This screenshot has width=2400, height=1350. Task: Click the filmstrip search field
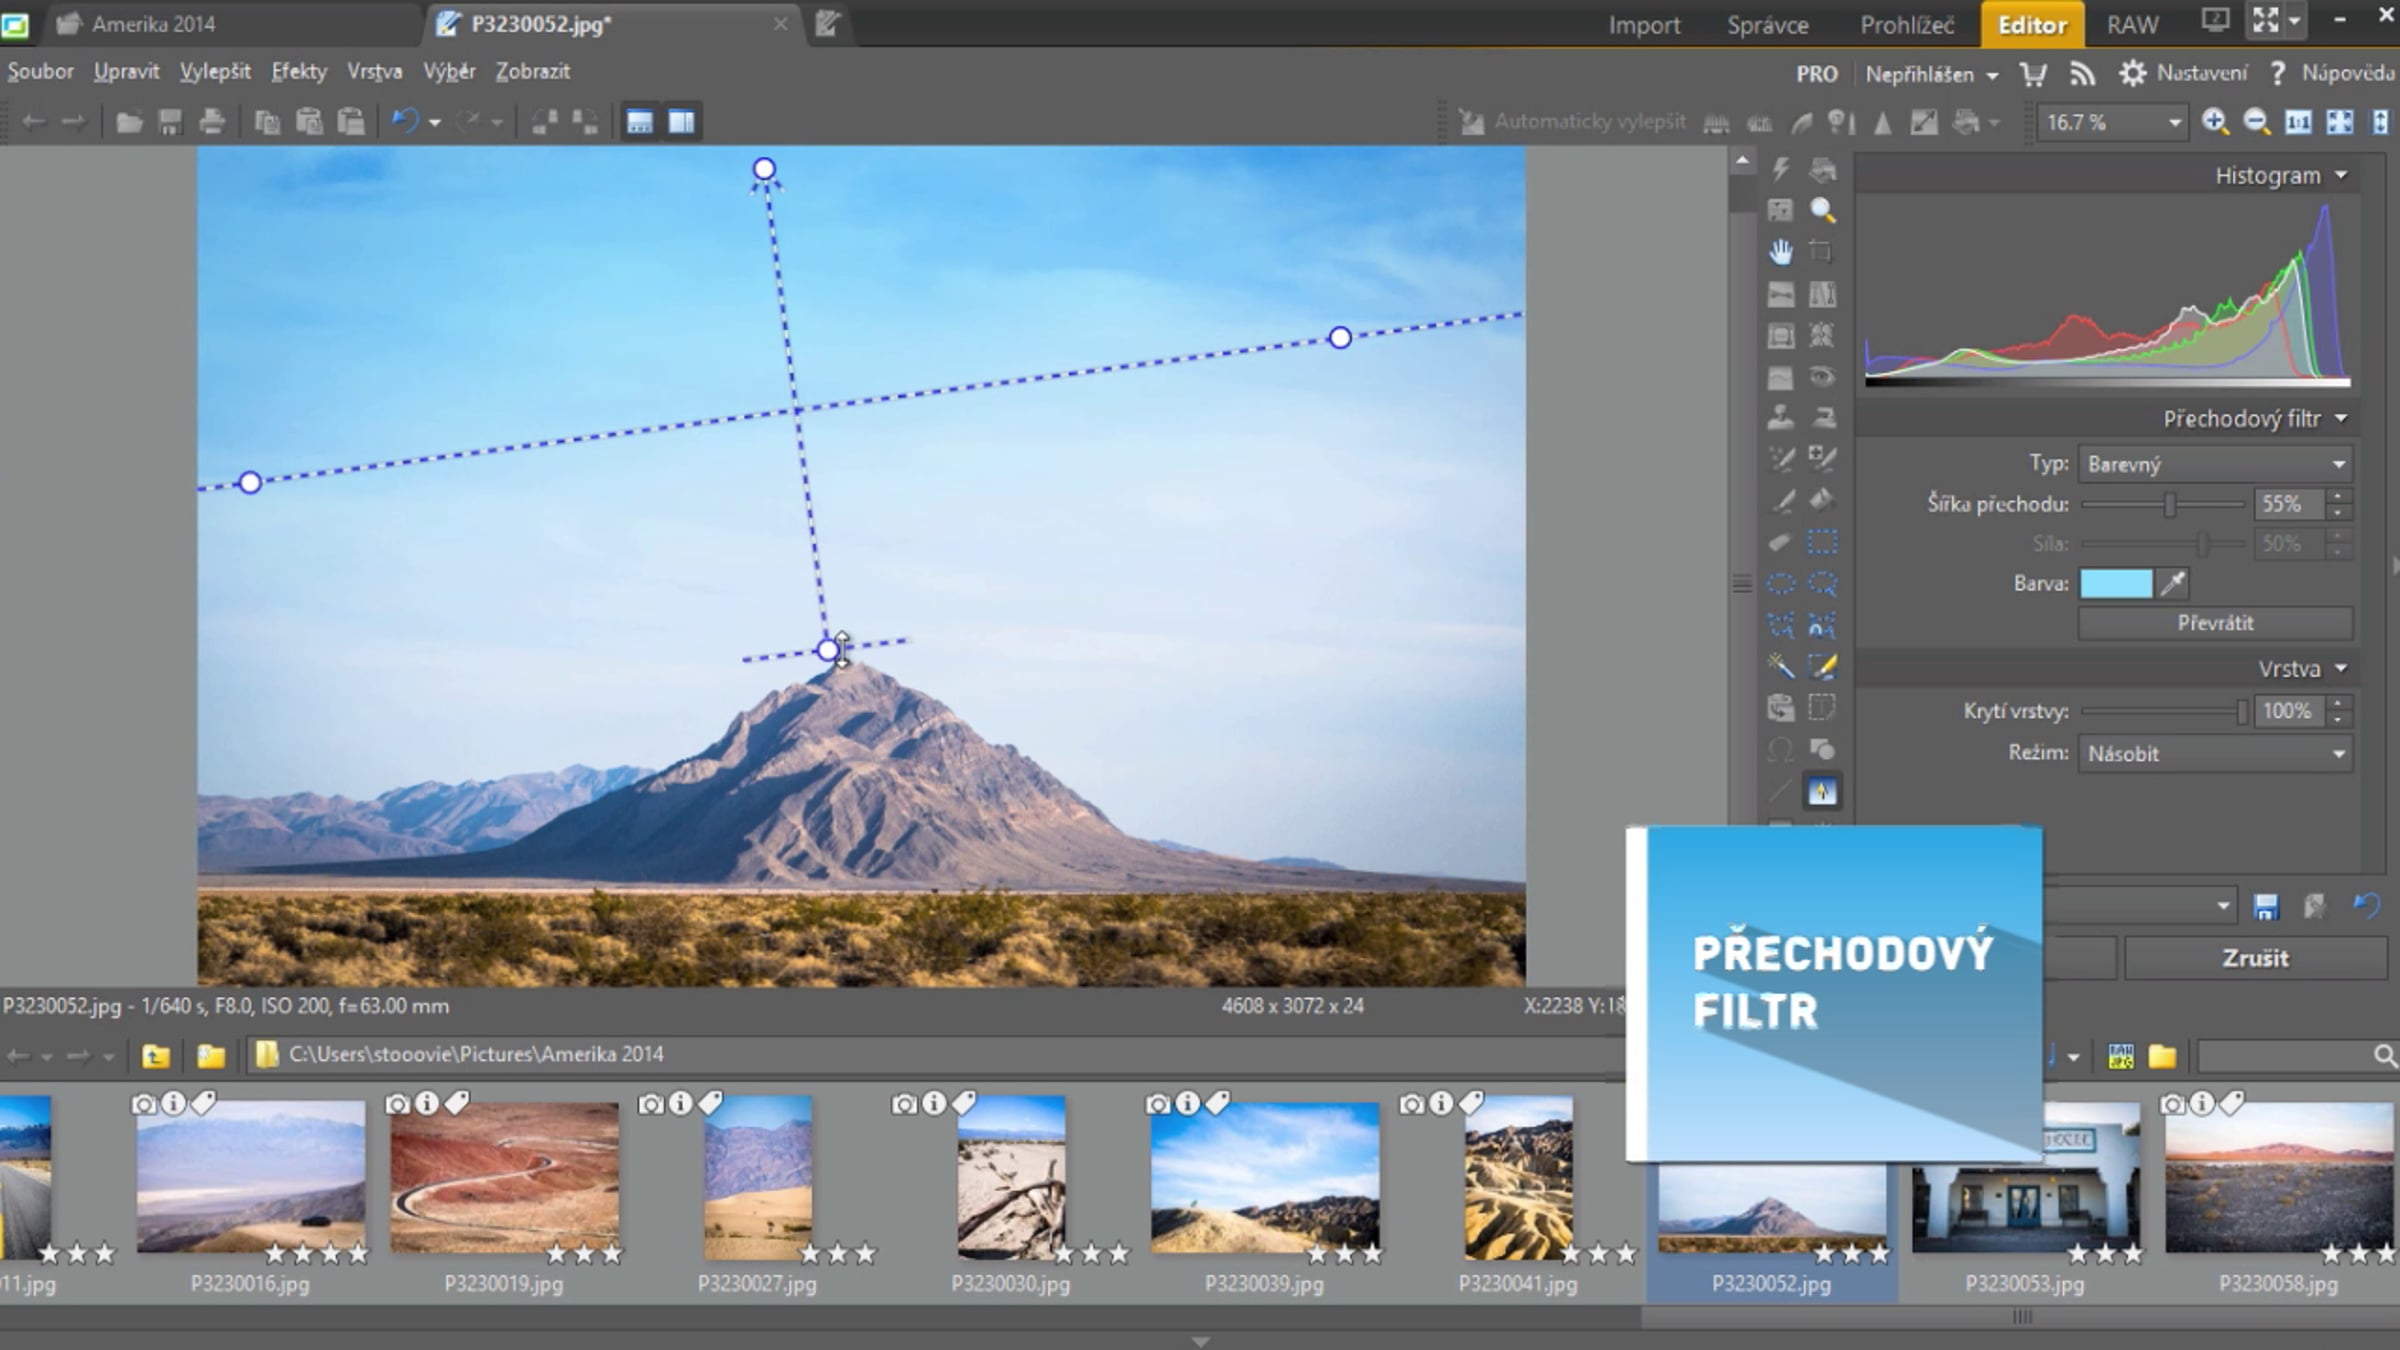(2296, 1056)
